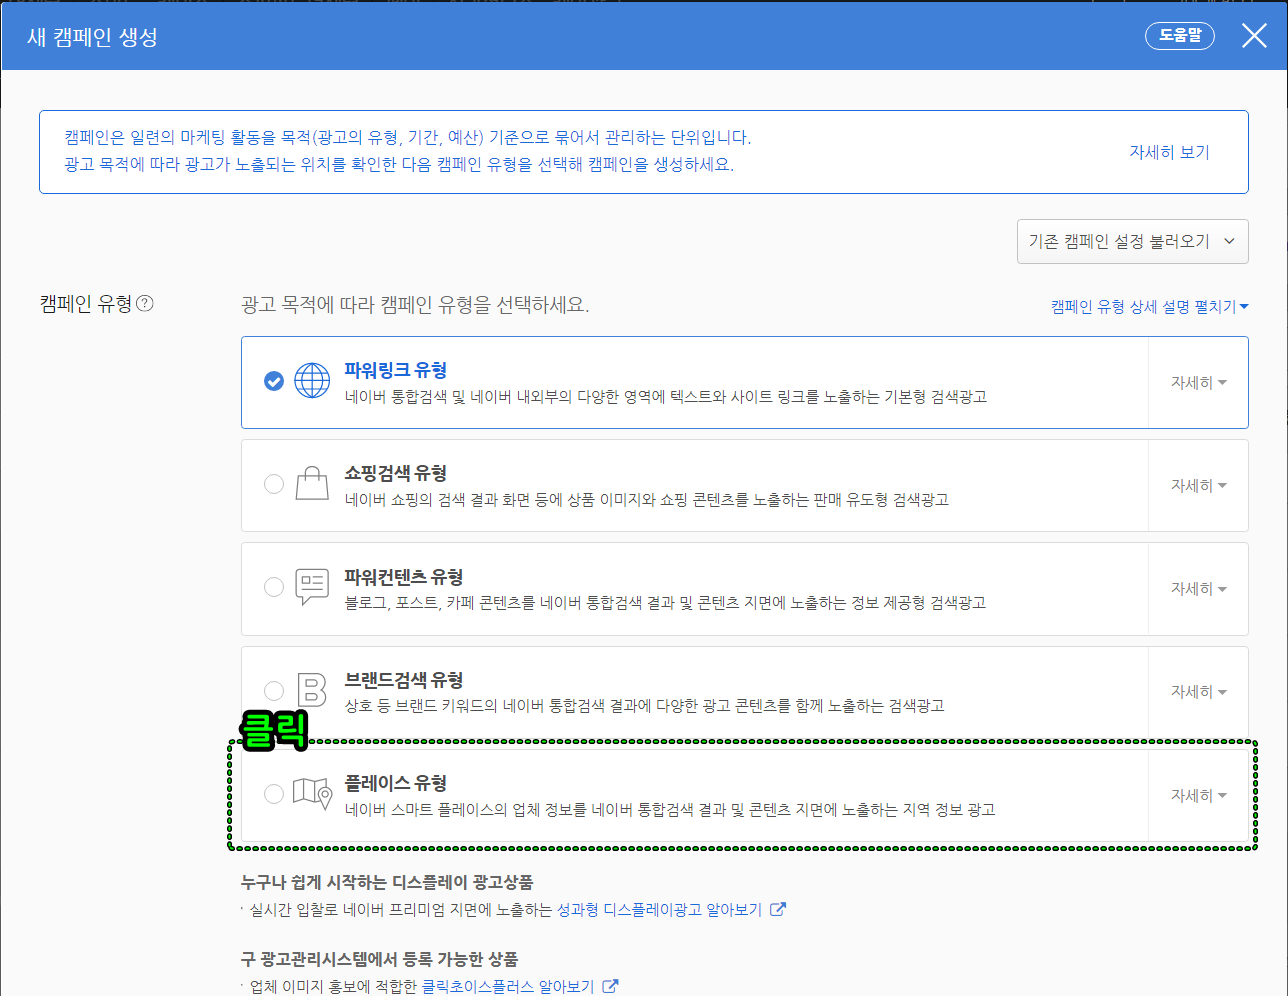
Task: Click the 브랜드검색 유형 title
Action: coord(404,680)
